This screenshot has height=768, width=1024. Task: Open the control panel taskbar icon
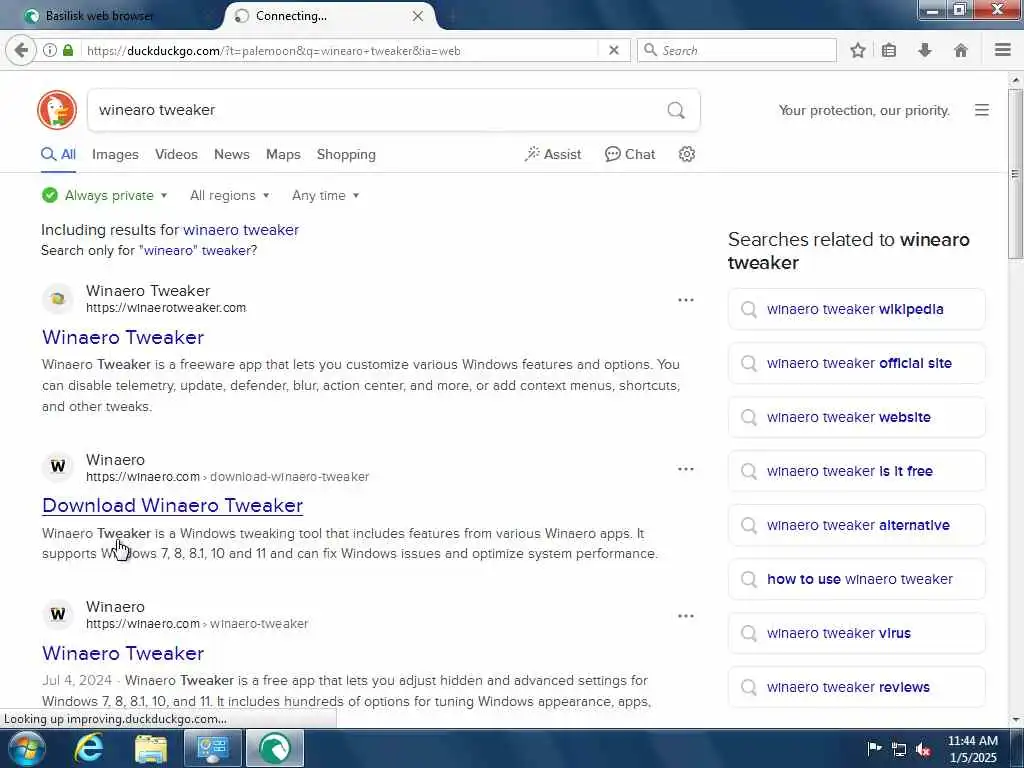click(212, 748)
